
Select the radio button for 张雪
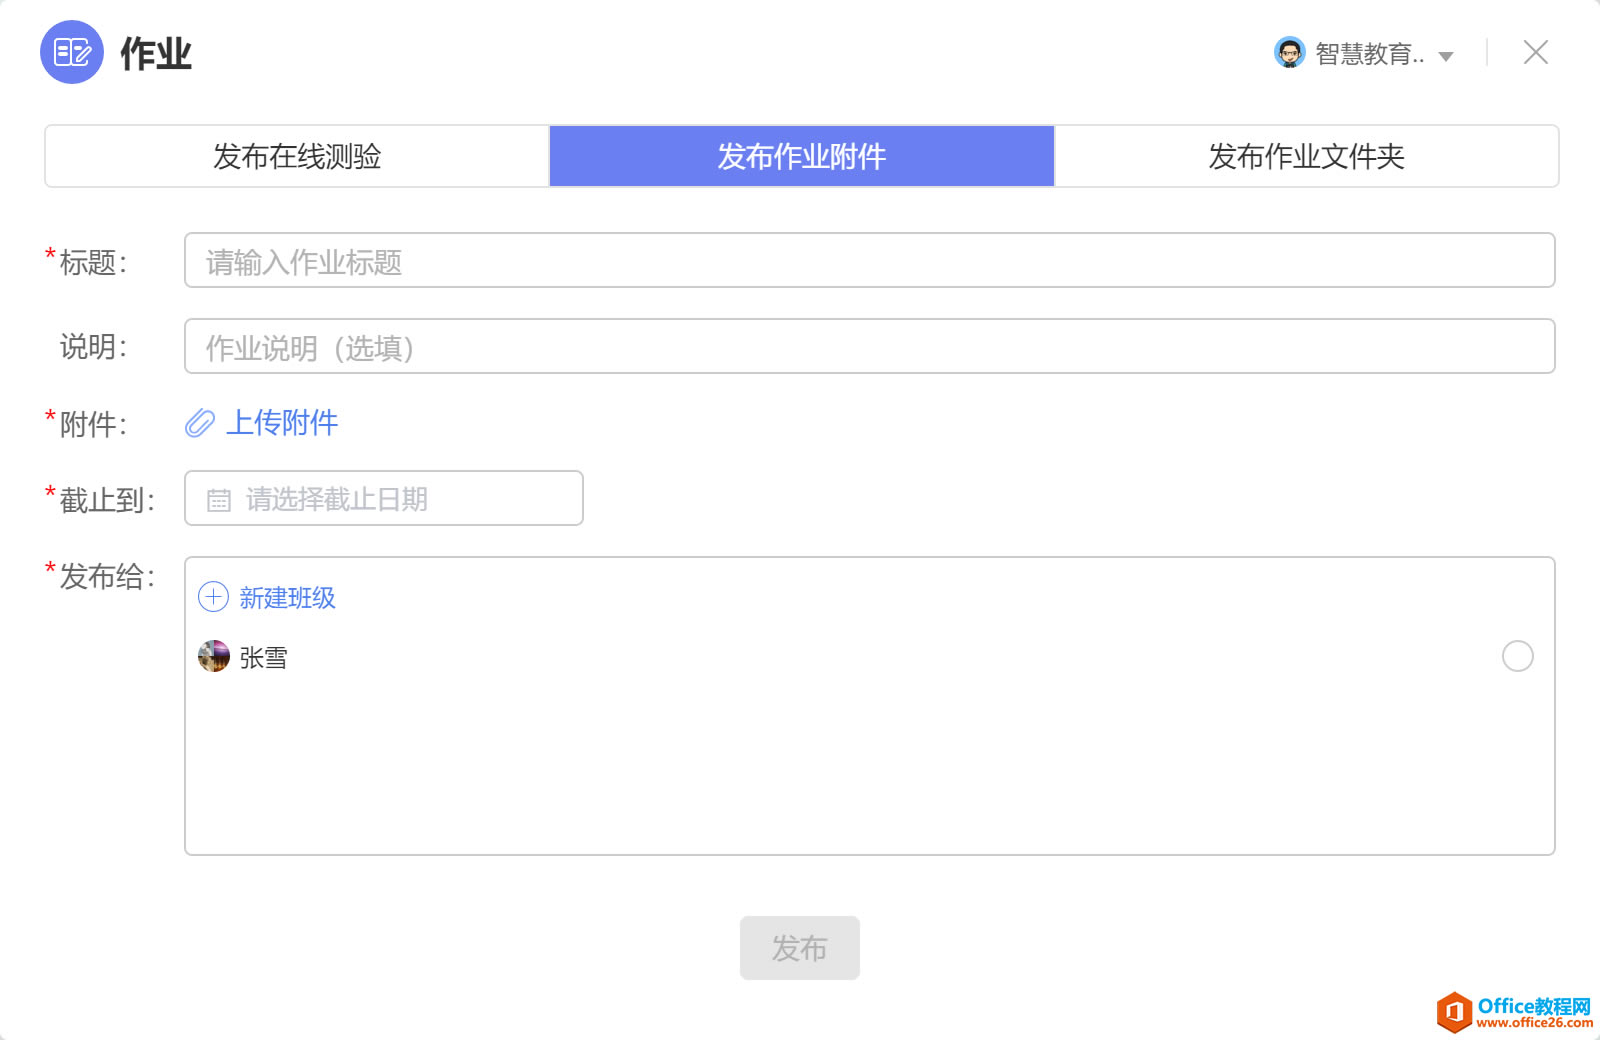tap(1517, 656)
